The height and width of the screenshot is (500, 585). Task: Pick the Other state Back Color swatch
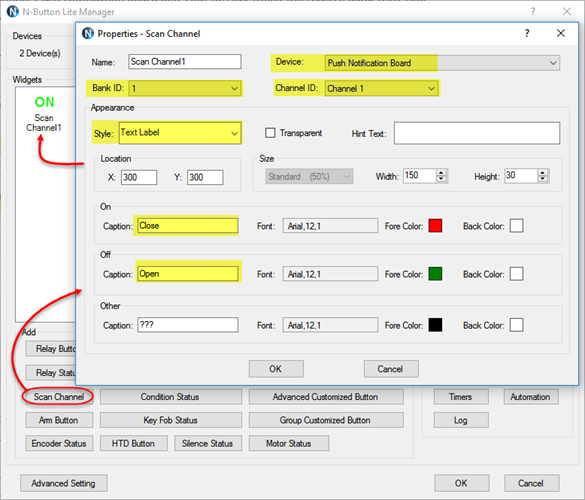coord(516,325)
